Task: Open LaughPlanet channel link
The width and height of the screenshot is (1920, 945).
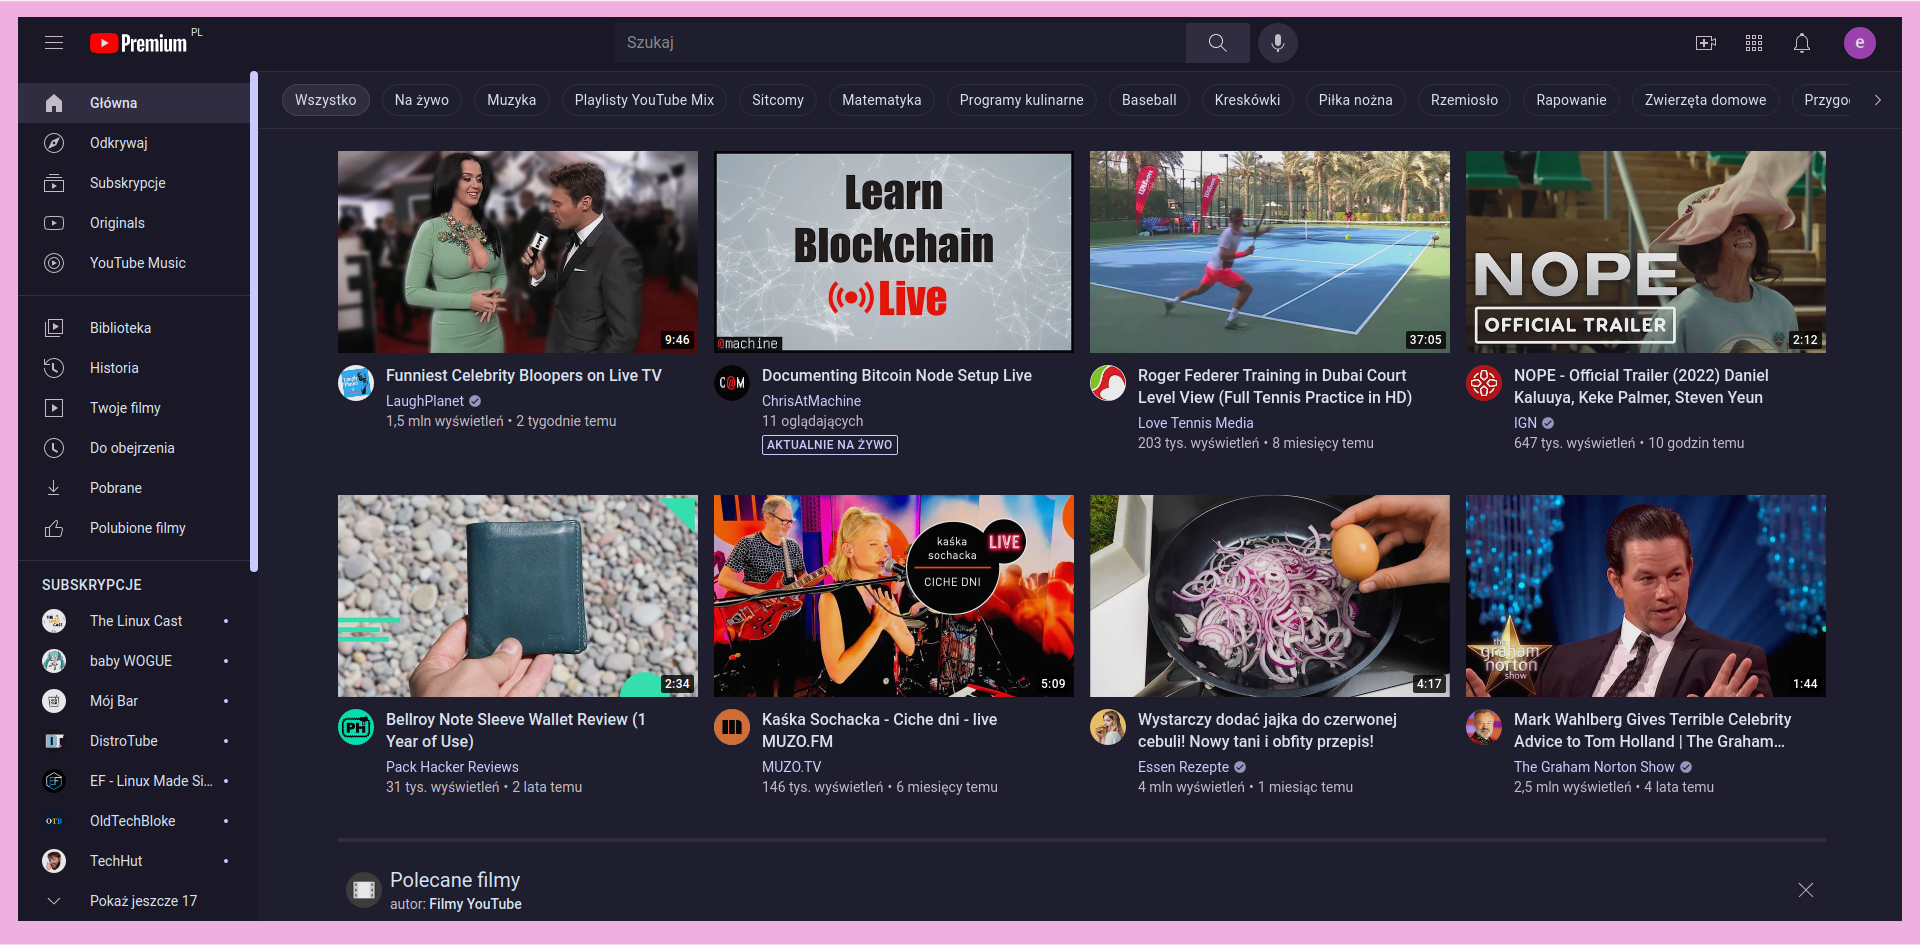Action: click(425, 401)
